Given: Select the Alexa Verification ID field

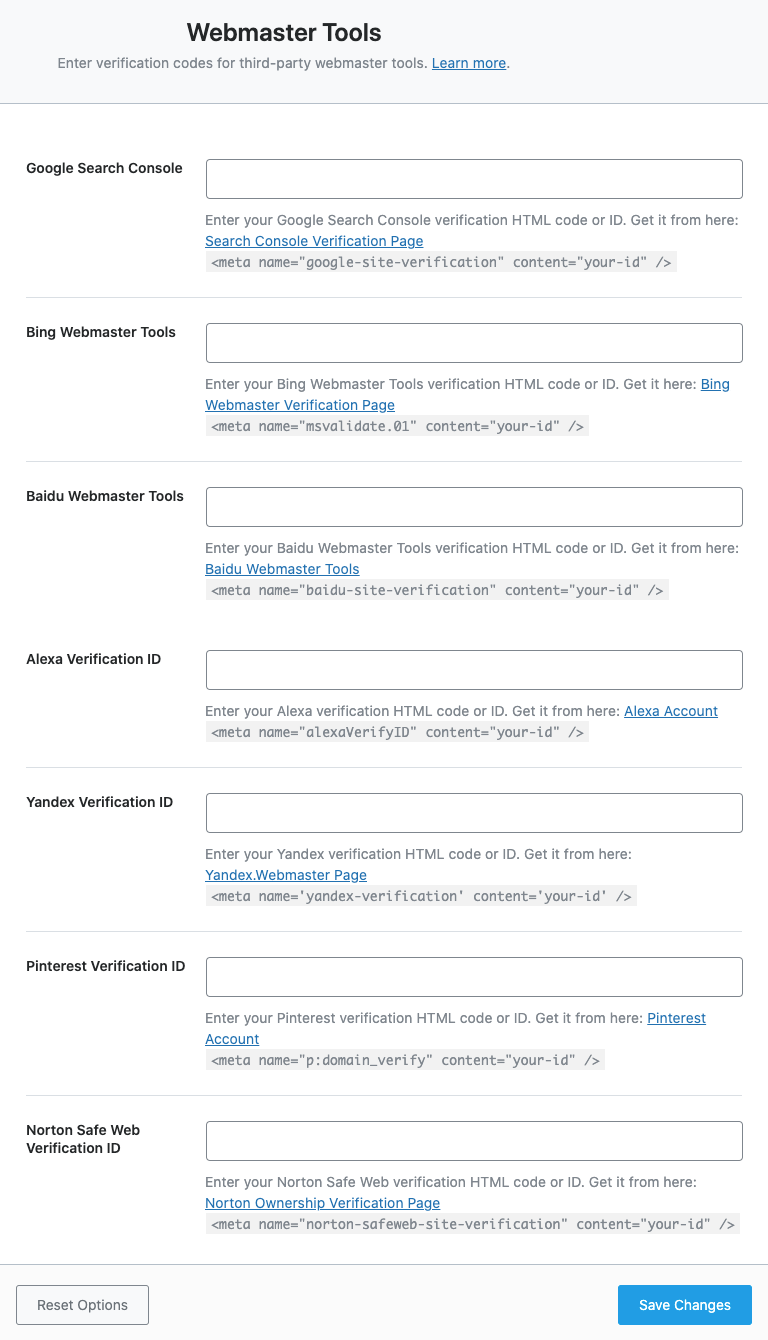Looking at the screenshot, I should 474,670.
